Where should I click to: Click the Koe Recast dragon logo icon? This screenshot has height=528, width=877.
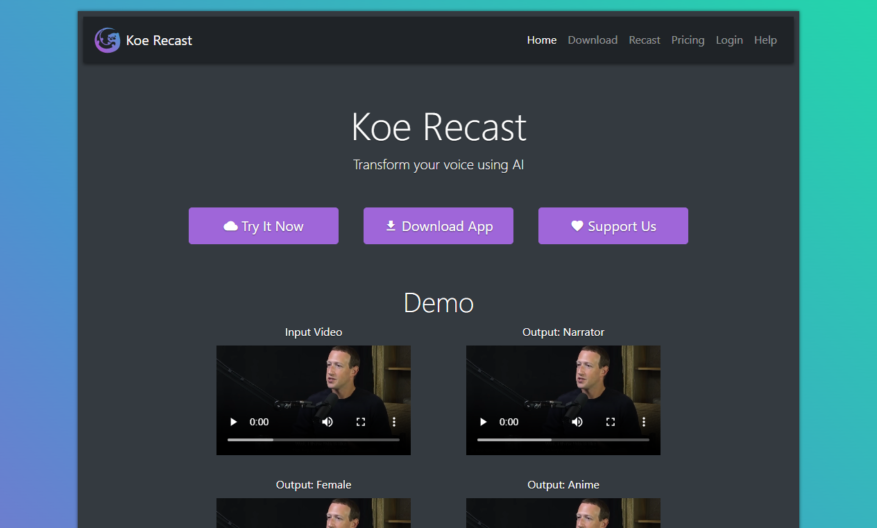107,40
